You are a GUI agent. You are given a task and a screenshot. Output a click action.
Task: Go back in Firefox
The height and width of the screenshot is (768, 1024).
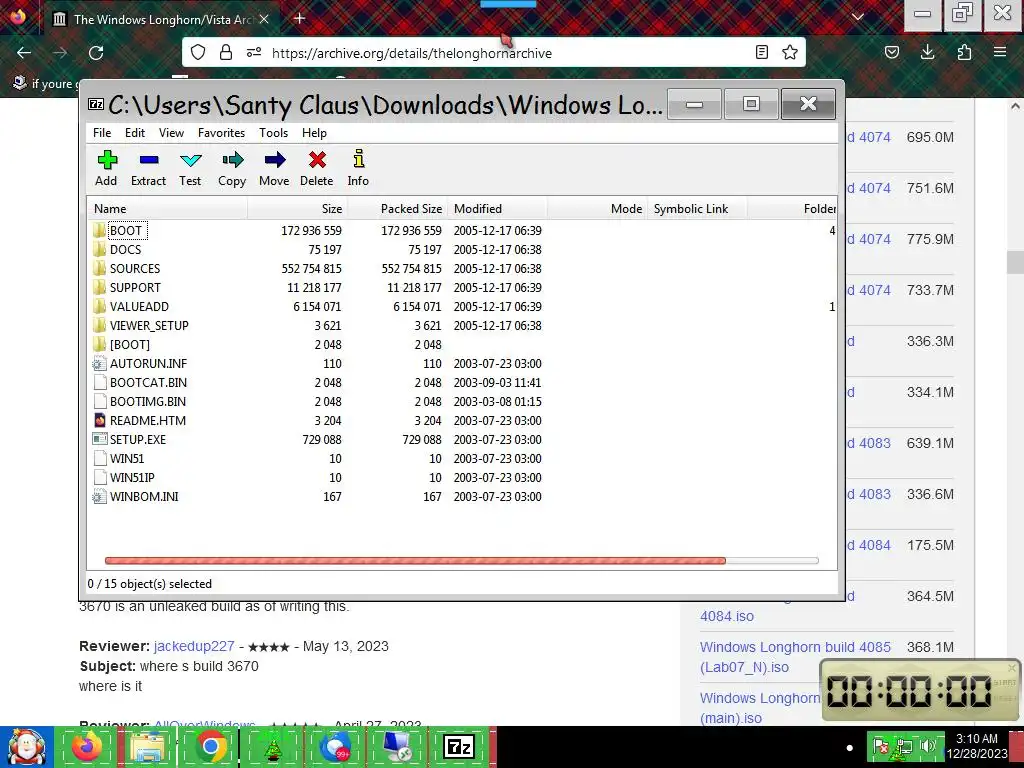pos(24,53)
